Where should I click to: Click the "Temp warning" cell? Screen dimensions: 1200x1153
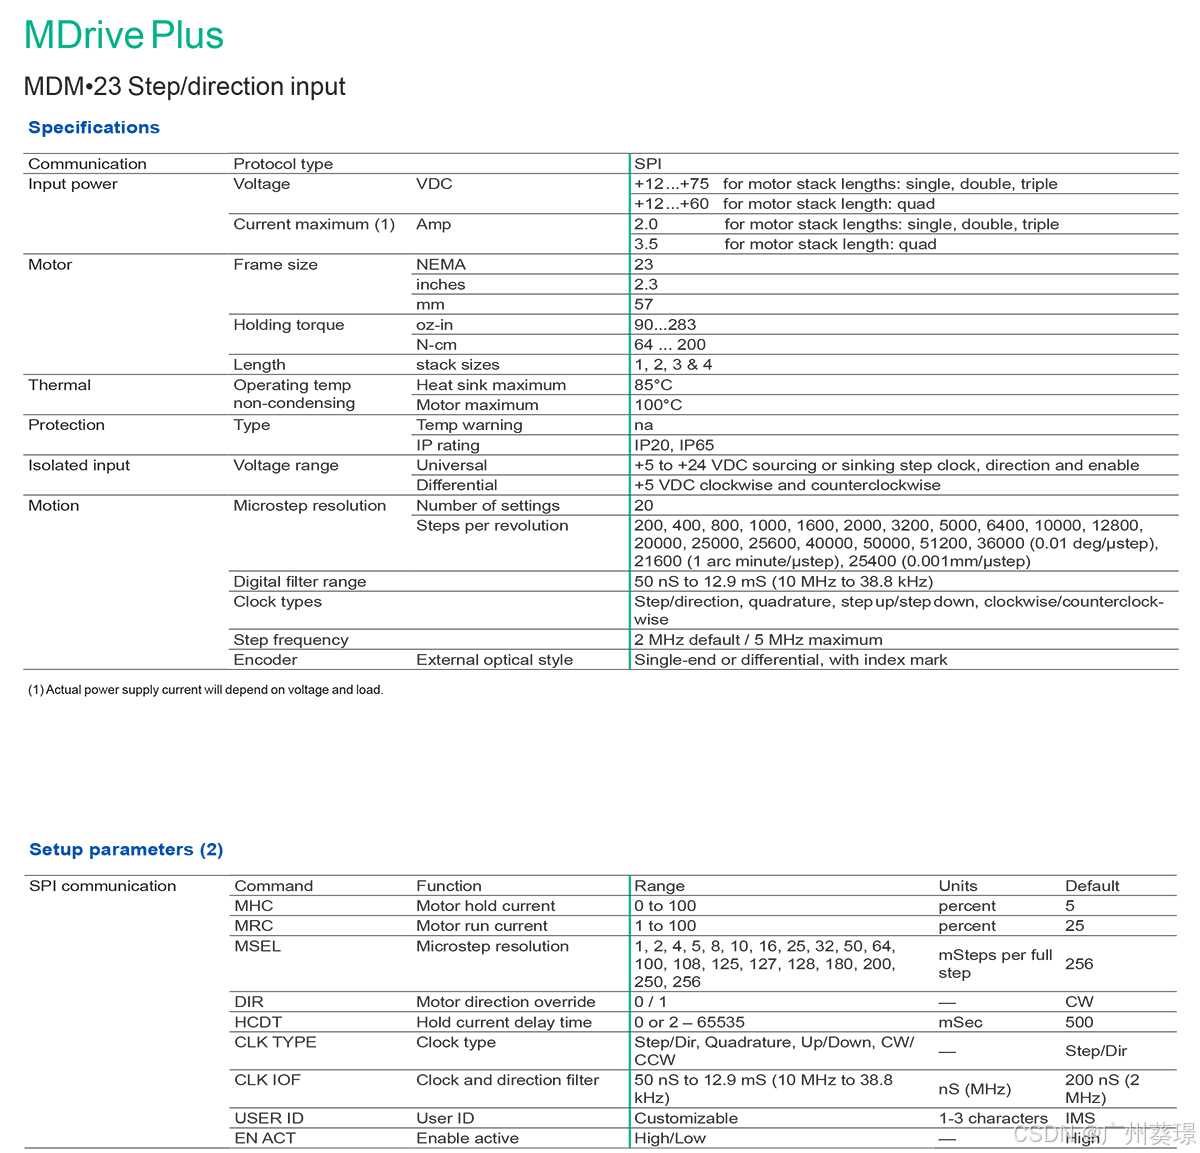click(x=469, y=425)
